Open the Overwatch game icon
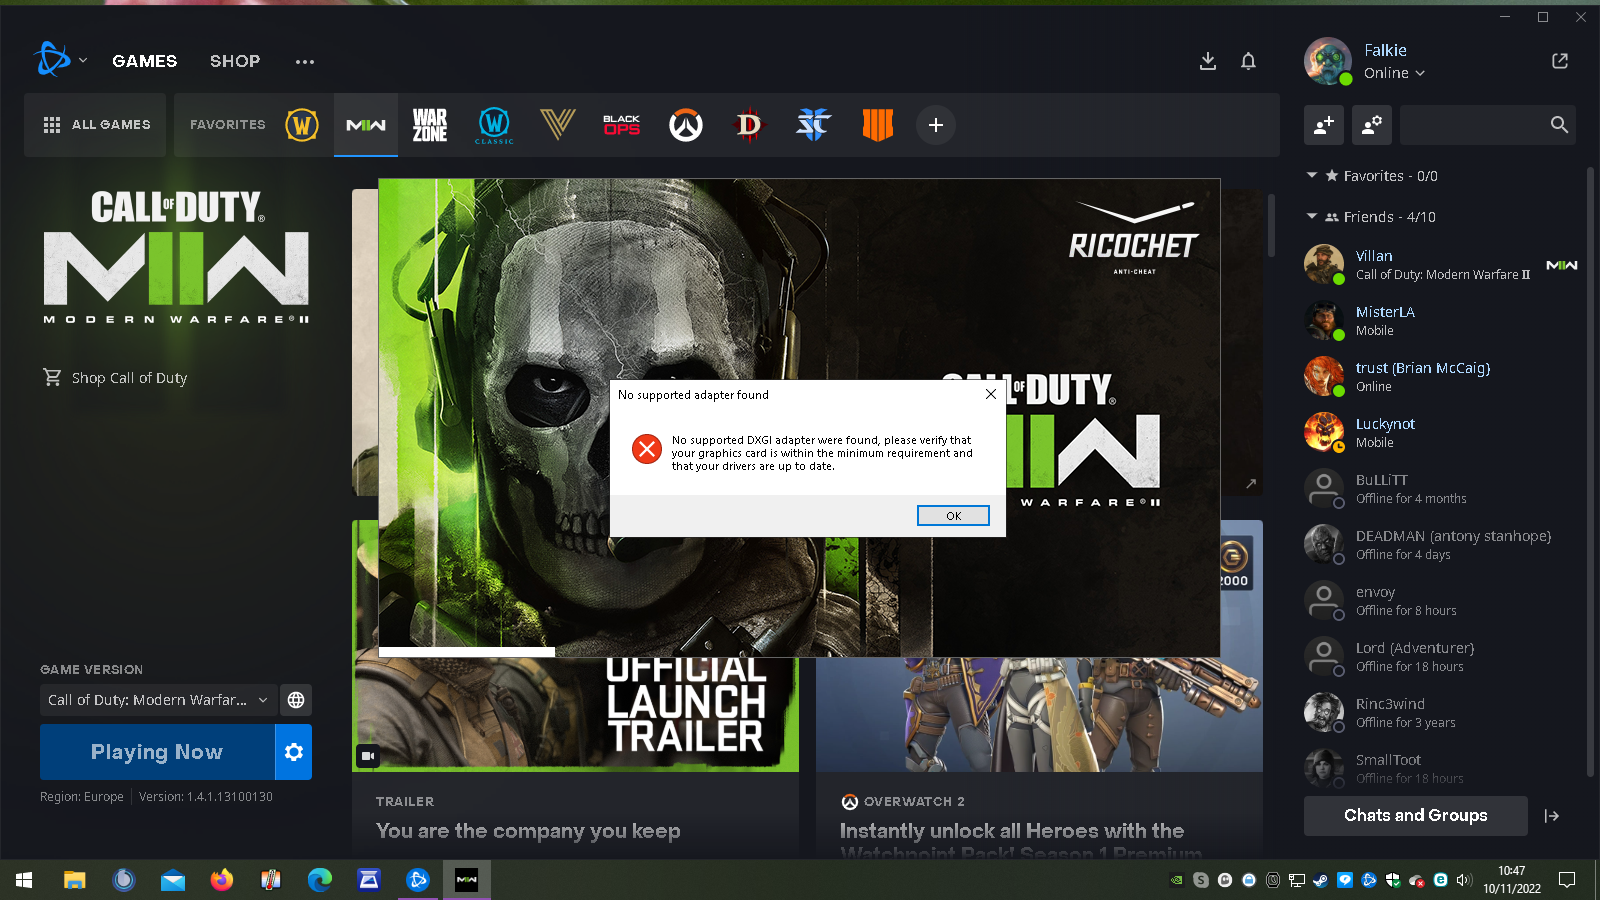This screenshot has width=1600, height=900. pyautogui.click(x=686, y=125)
